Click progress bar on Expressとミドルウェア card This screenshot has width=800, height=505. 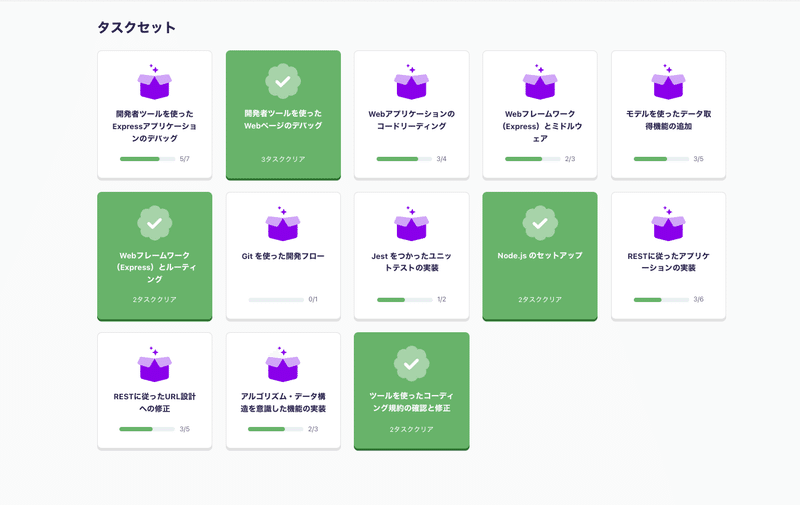tap(533, 159)
